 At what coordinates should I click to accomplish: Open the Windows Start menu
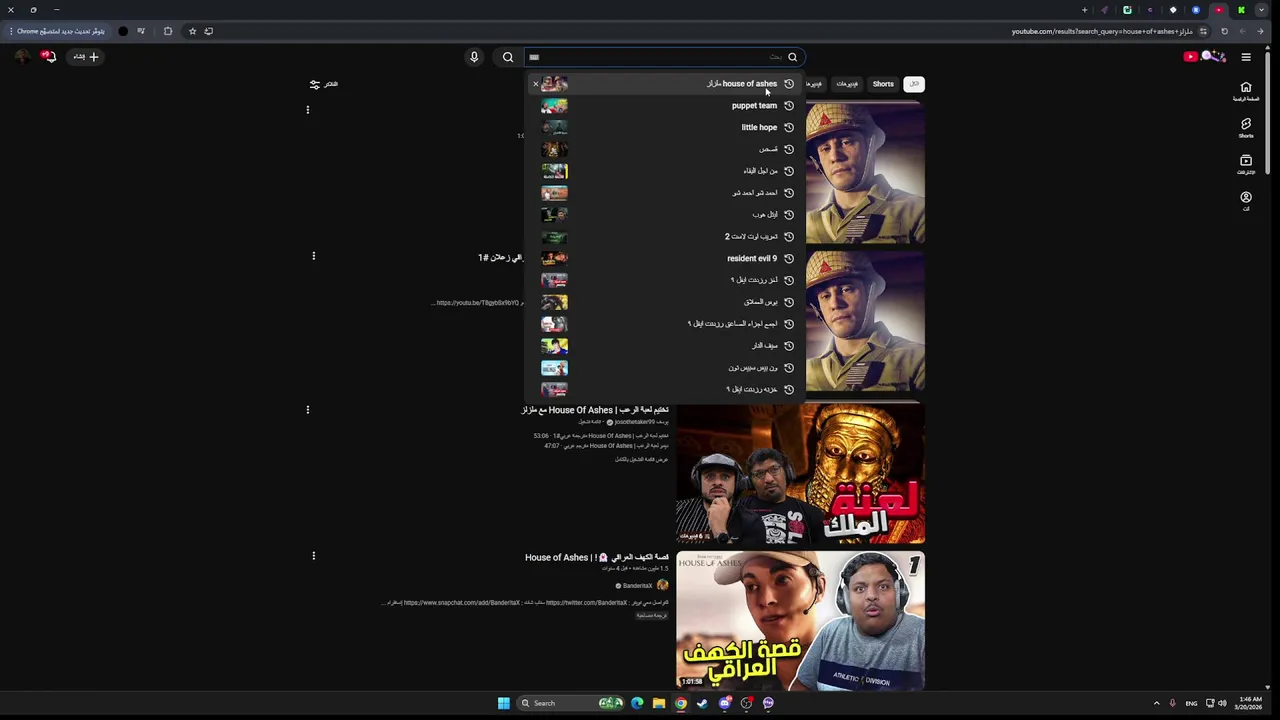tap(504, 703)
